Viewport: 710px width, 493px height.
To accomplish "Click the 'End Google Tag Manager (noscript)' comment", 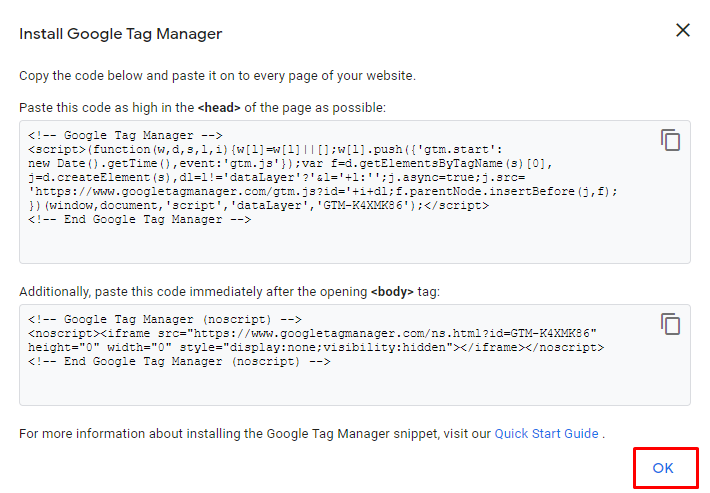I will (x=180, y=361).
